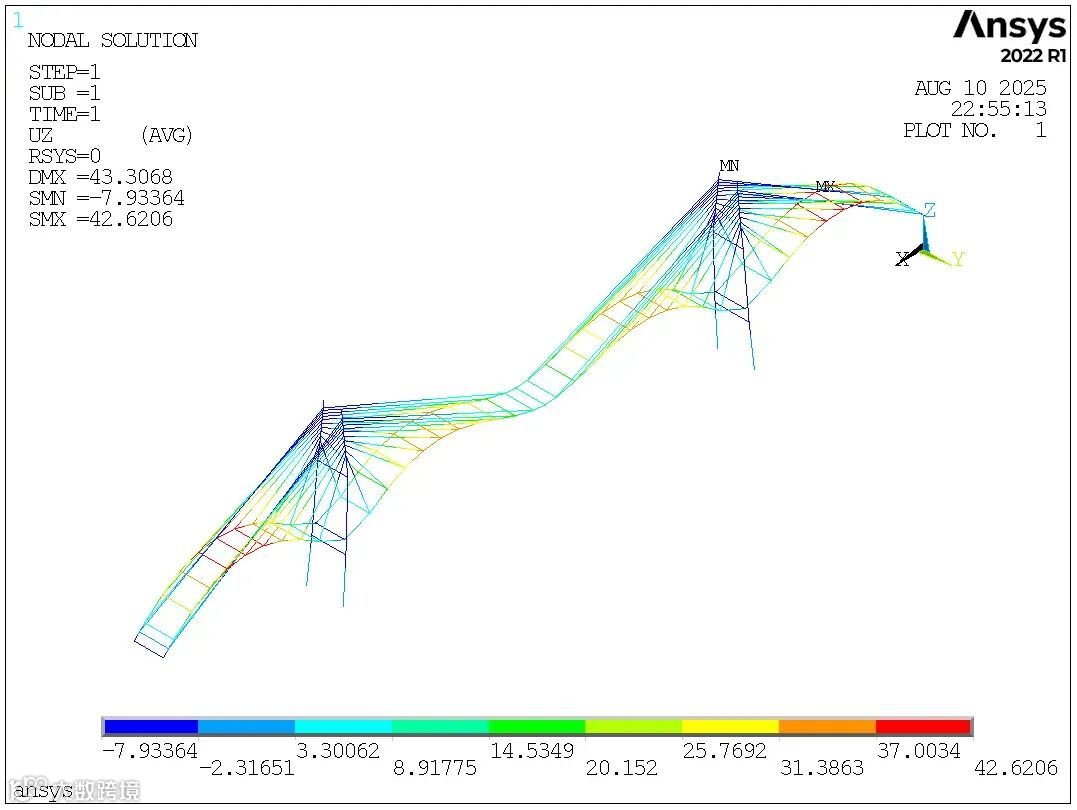
Task: Select the MX maximum value marker
Action: point(826,186)
